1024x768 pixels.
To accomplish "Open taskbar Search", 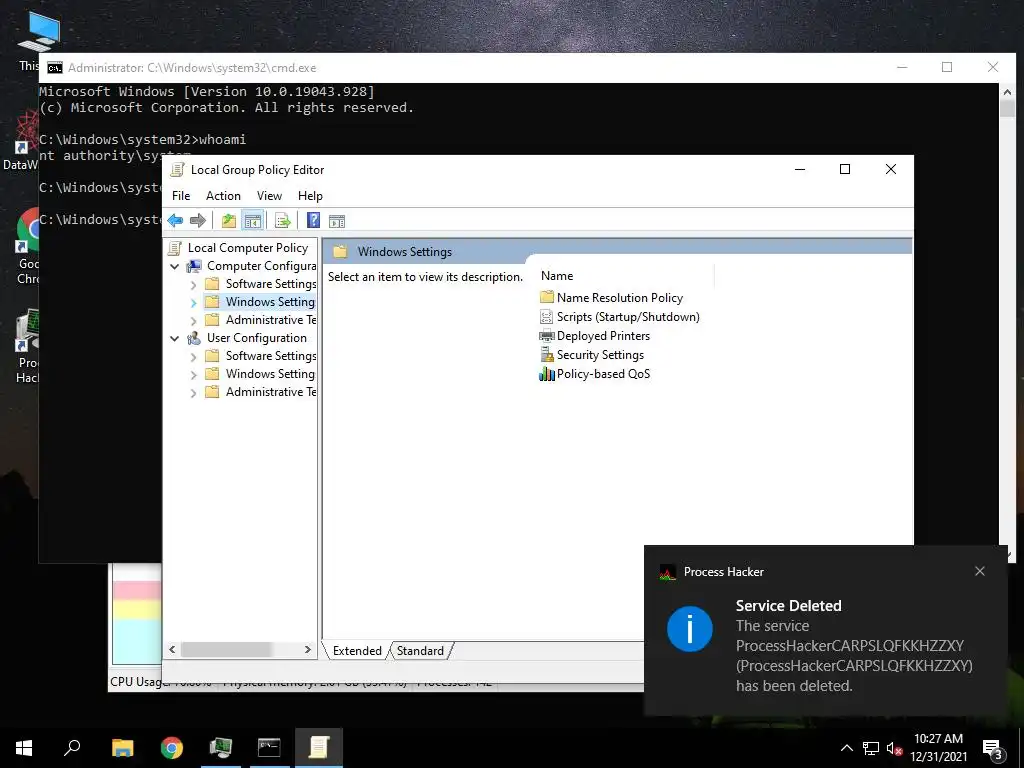I will [72, 748].
